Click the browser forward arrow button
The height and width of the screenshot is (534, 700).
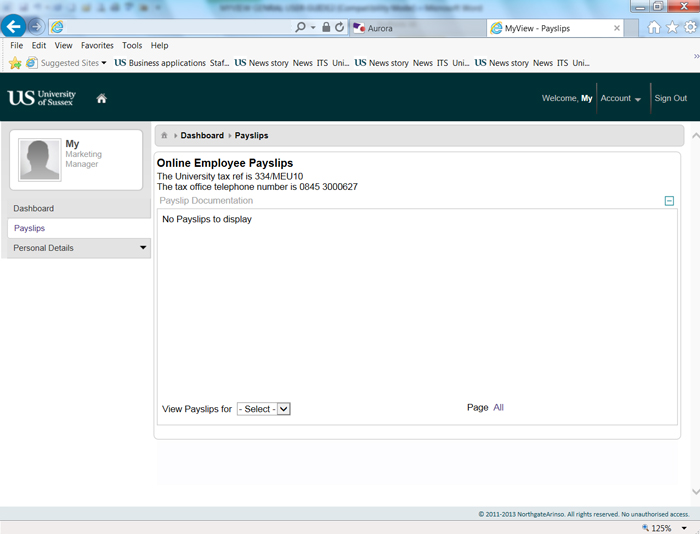click(37, 27)
